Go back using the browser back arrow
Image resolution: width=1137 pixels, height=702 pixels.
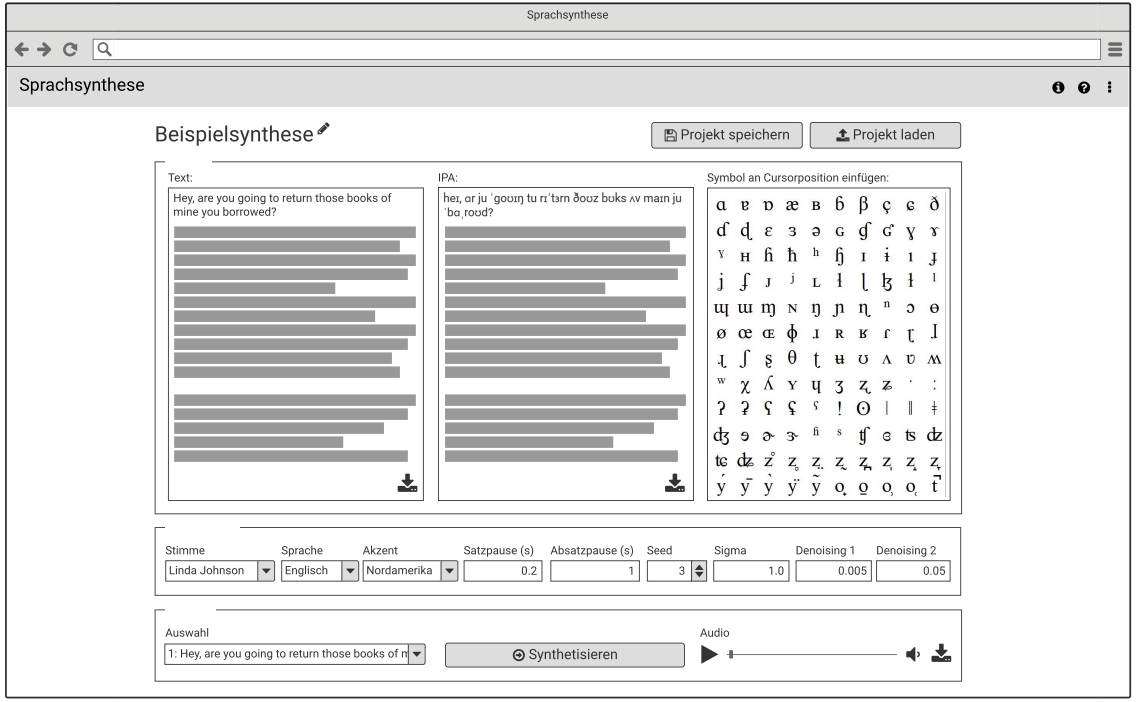point(21,48)
